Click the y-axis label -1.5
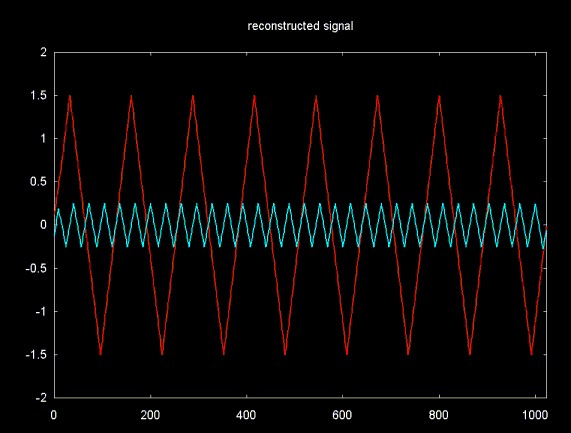The width and height of the screenshot is (571, 433). tap(36, 354)
